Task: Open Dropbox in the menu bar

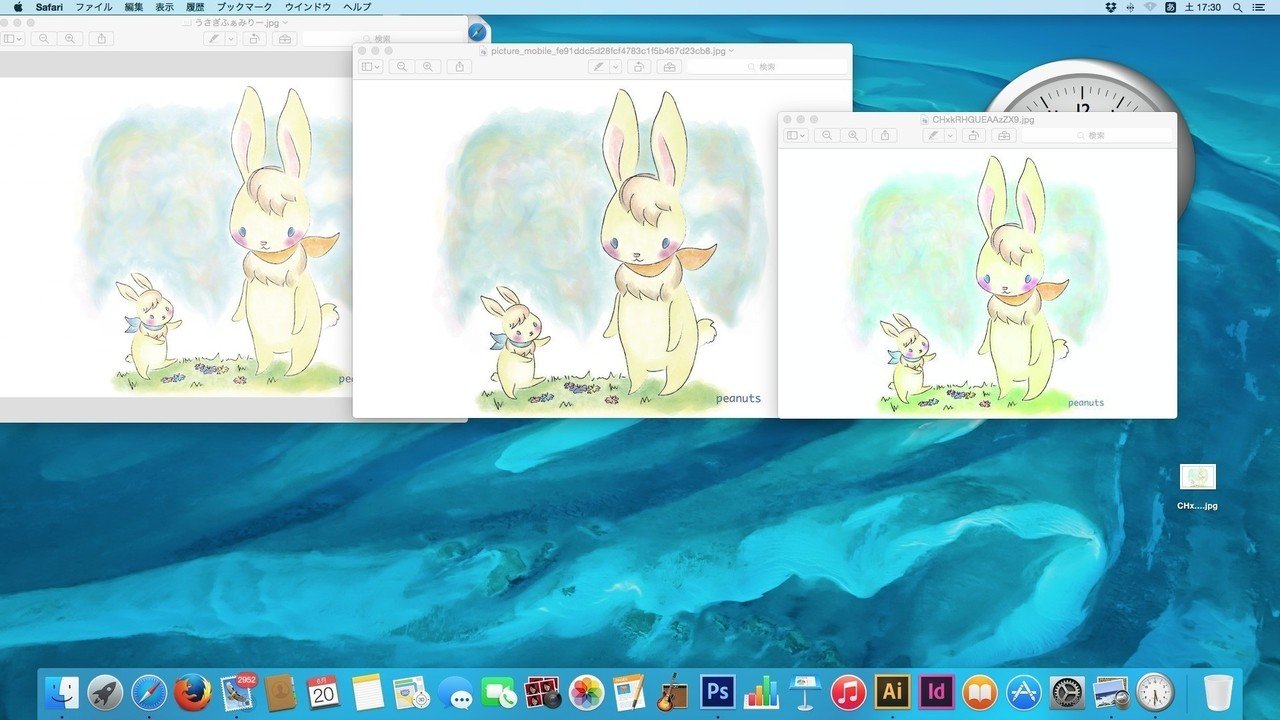Action: [1111, 7]
